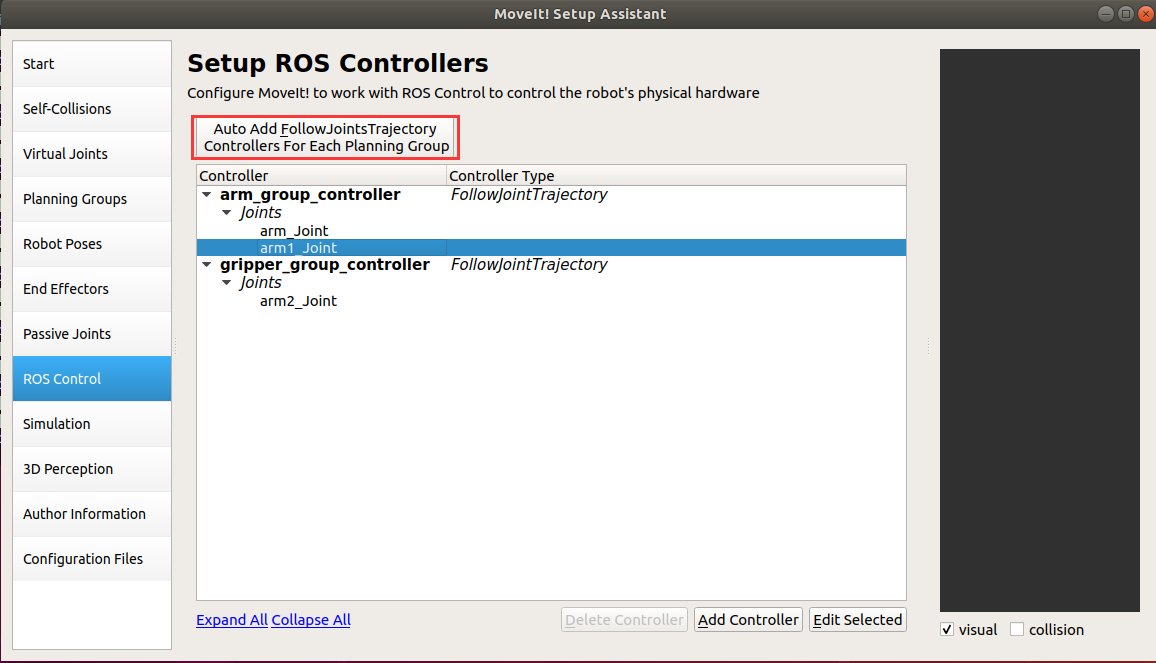Go to End Effectors step
1156x663 pixels.
click(92, 289)
